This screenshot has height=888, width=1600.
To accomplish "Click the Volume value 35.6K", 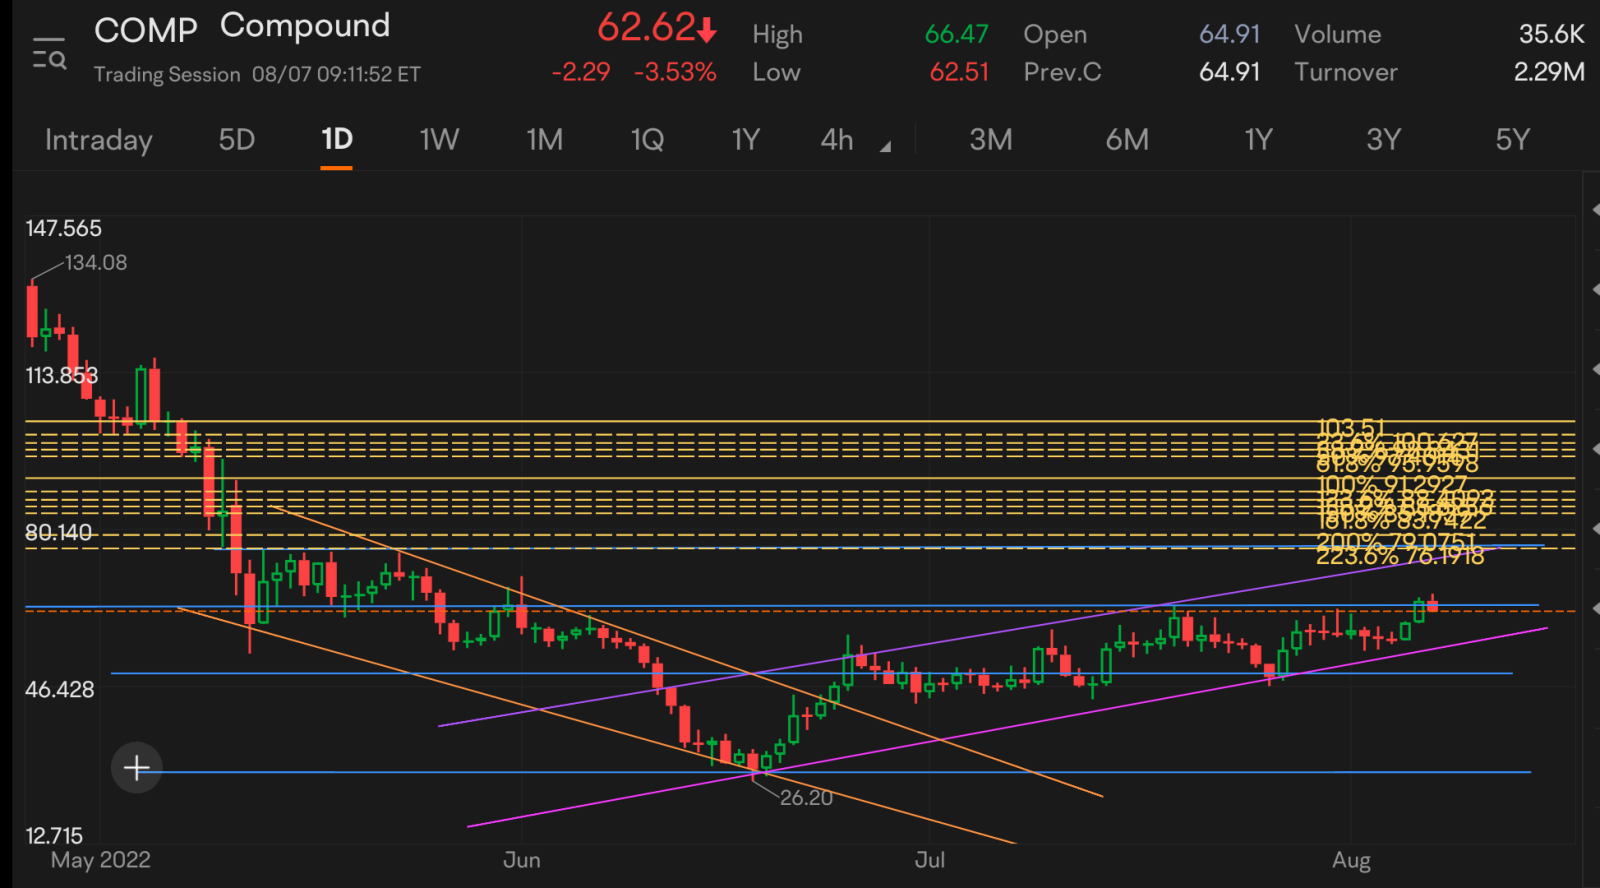I will [x=1551, y=34].
